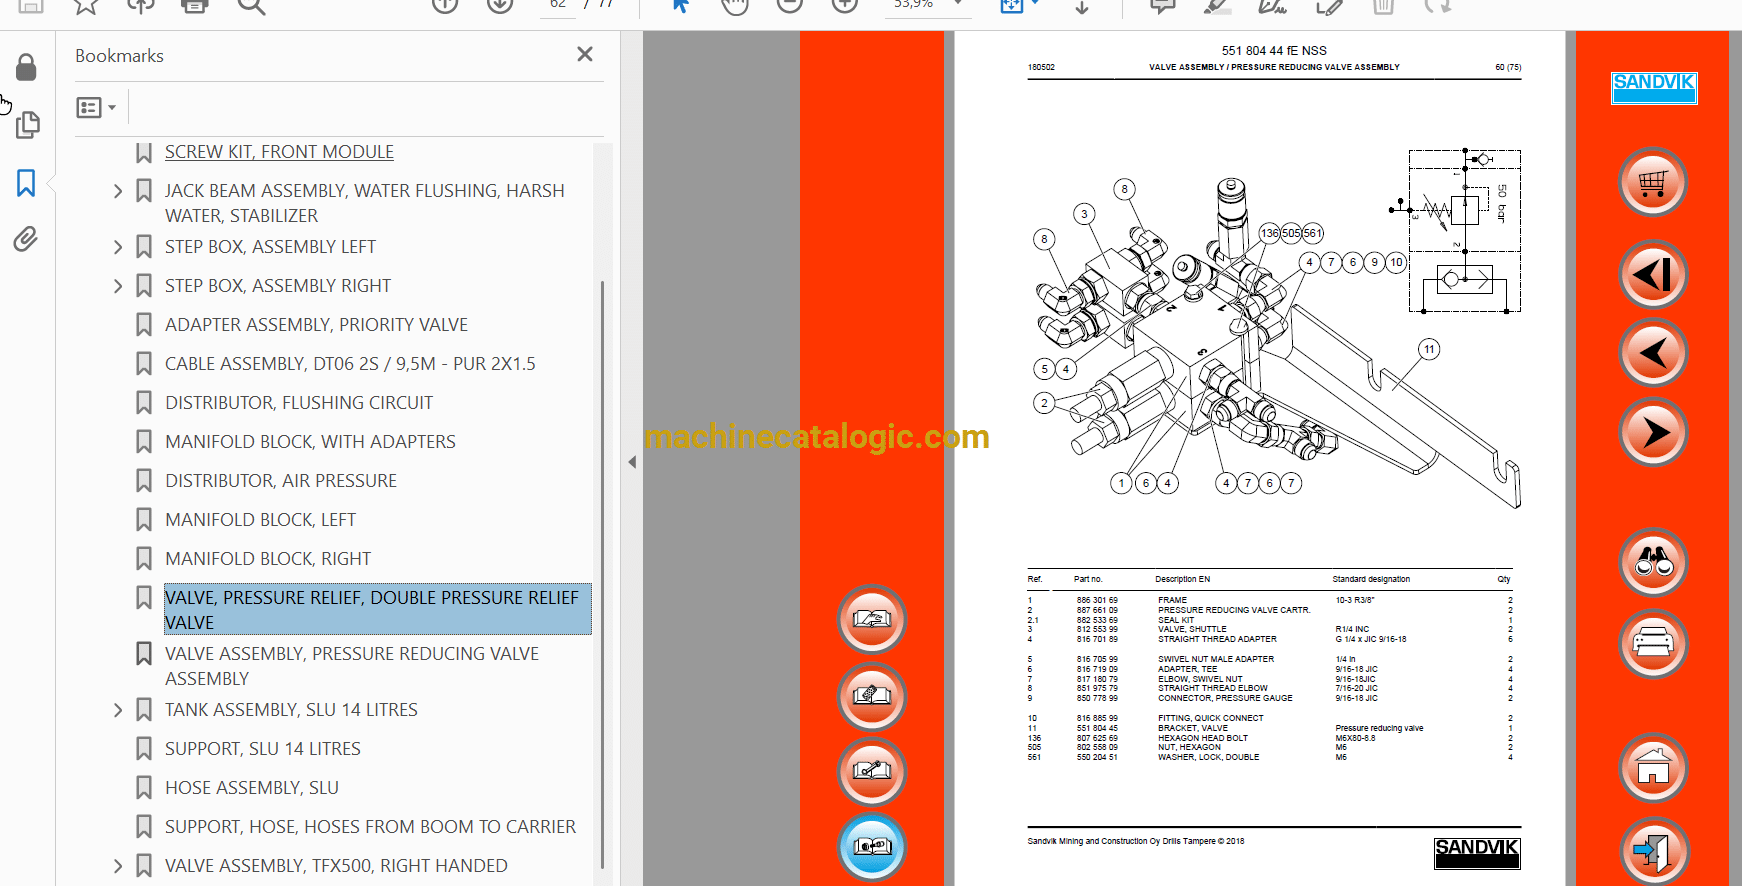Viewport: 1742px width, 886px height.
Task: Open the bookmark options dropdown menu
Action: point(97,107)
